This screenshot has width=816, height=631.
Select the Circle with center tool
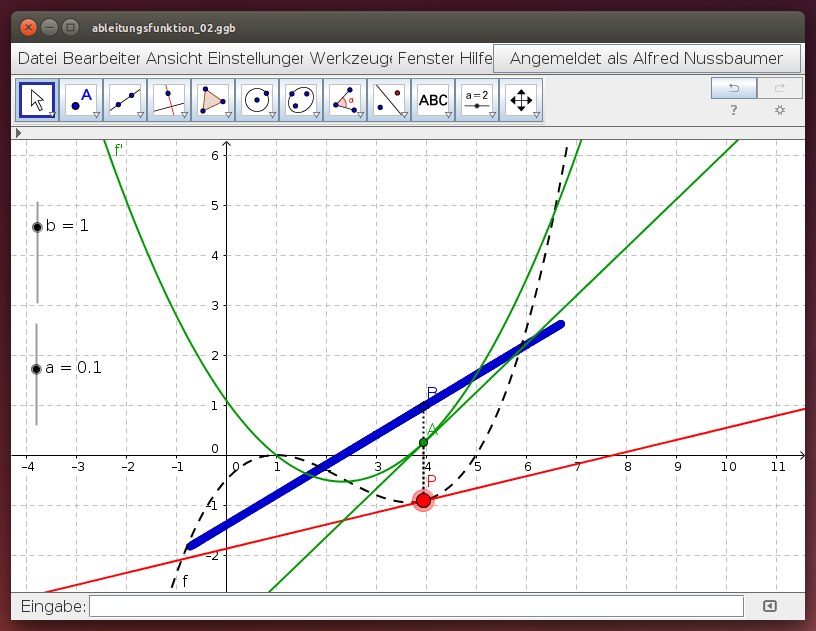point(257,100)
